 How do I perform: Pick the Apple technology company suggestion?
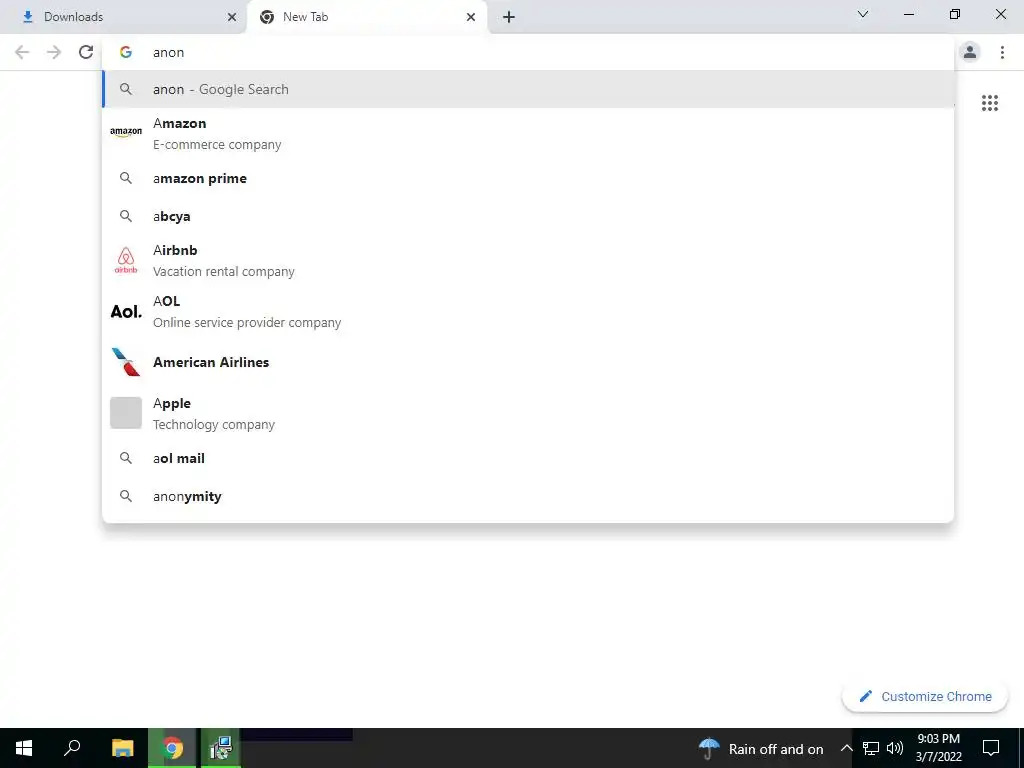[528, 413]
